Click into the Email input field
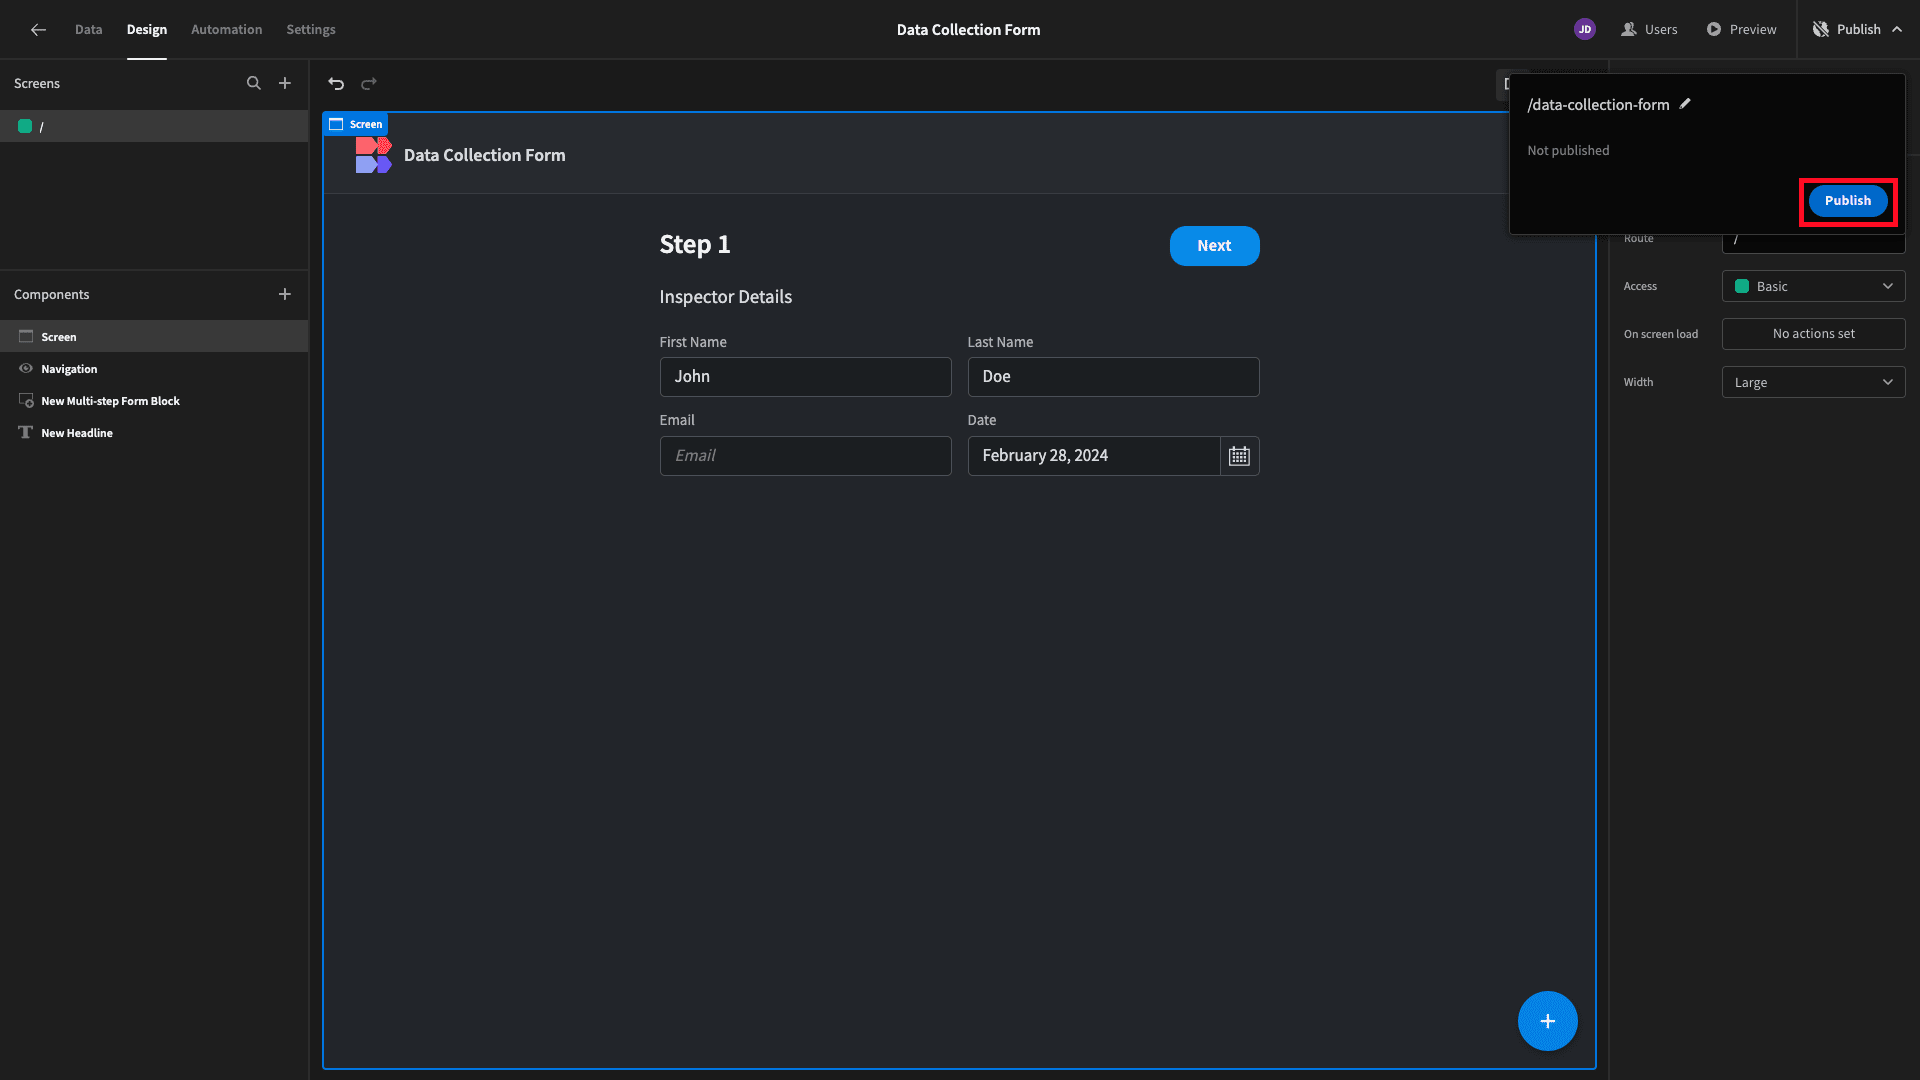The height and width of the screenshot is (1080, 1920). pos(805,456)
